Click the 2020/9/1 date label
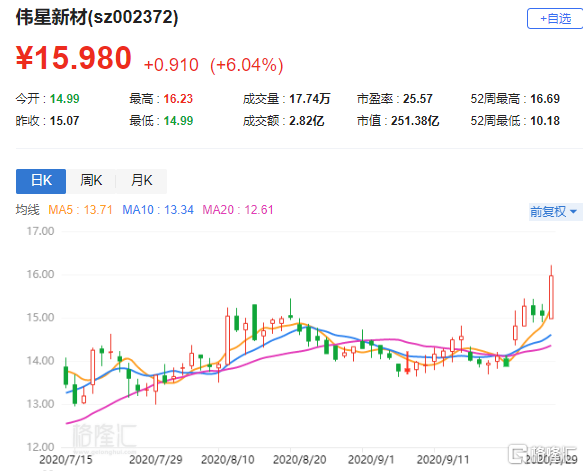The image size is (583, 471). tap(371, 460)
